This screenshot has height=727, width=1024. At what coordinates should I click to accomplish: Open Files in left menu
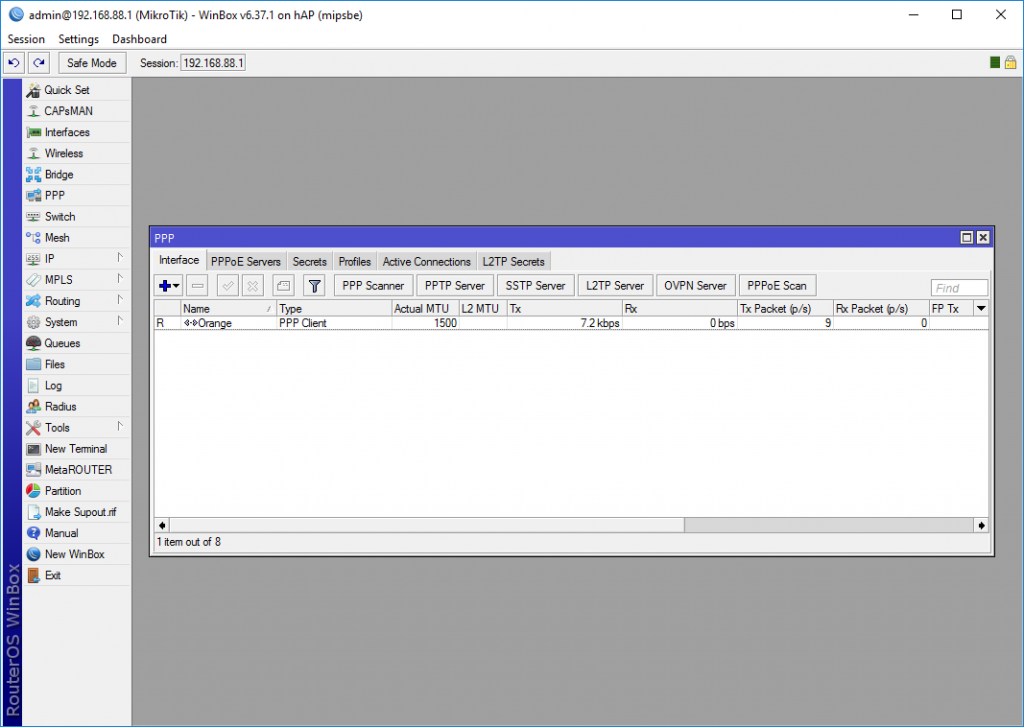point(55,364)
